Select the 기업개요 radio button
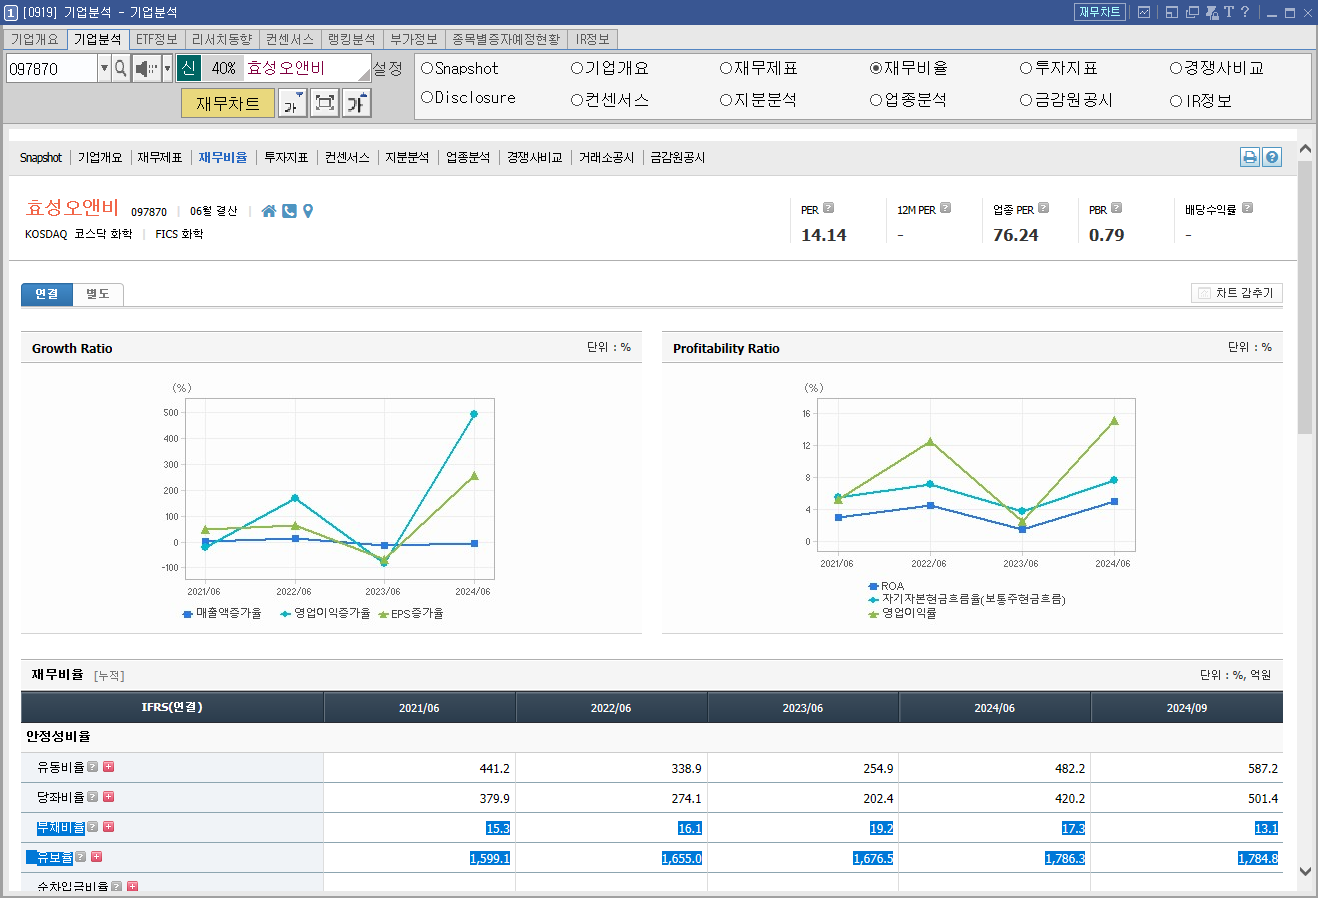 click(577, 68)
